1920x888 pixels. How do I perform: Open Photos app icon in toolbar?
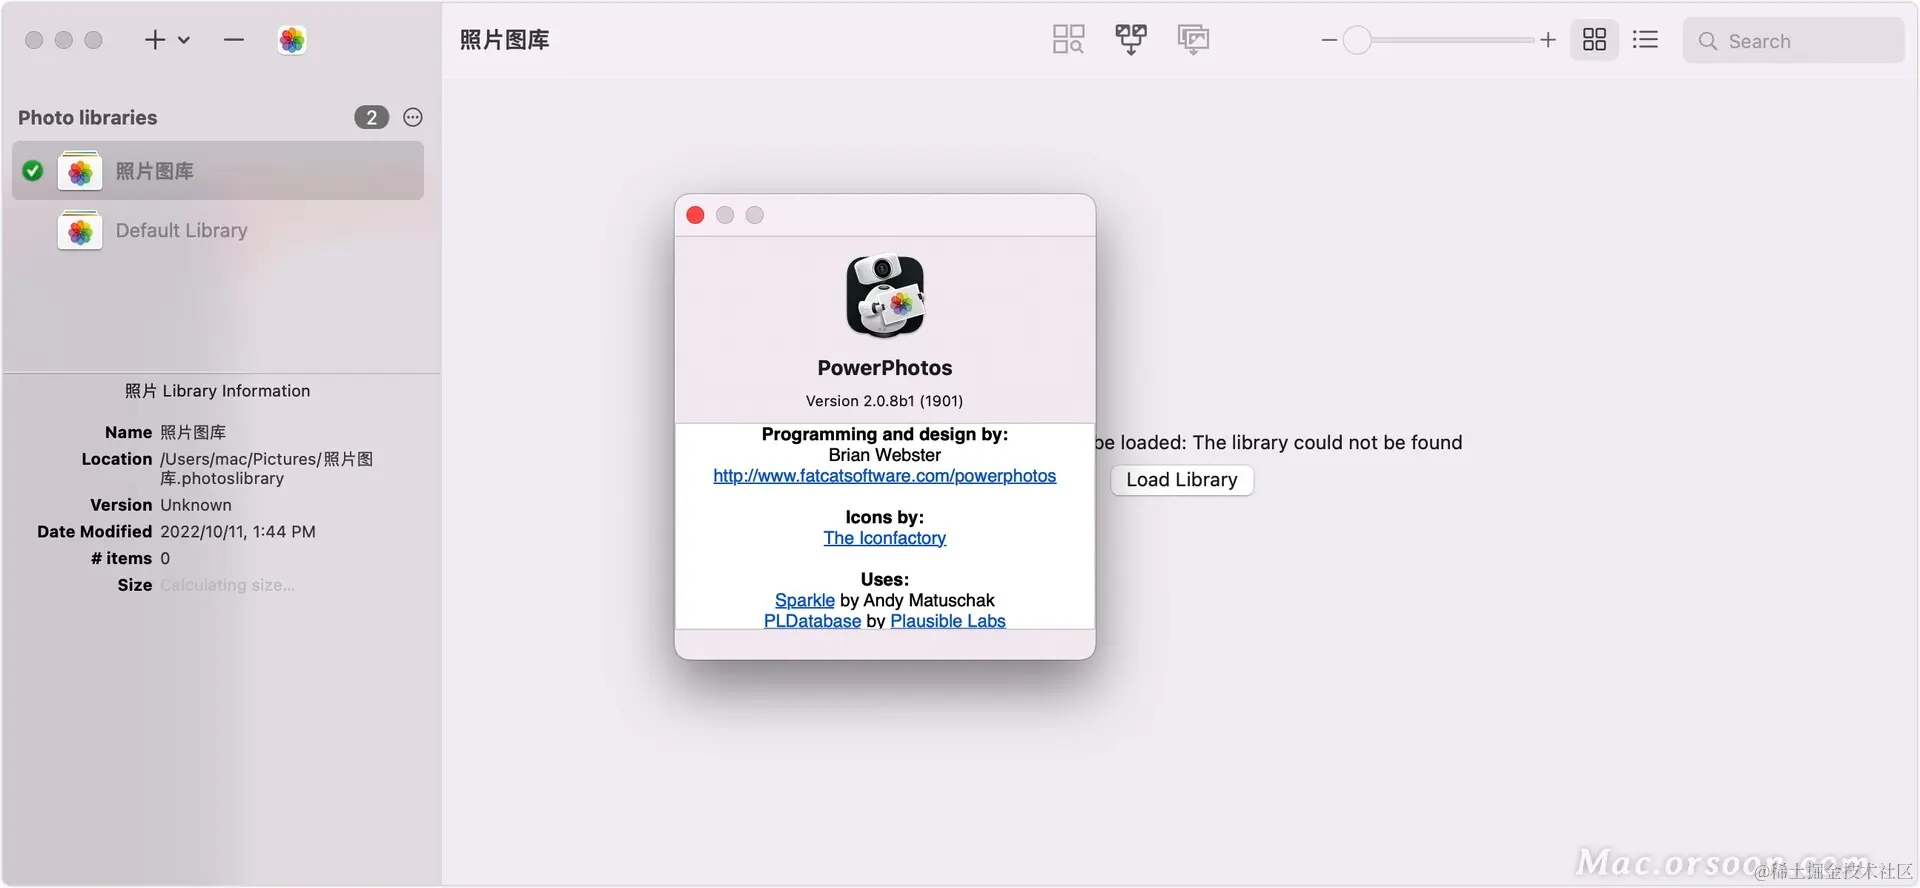[x=292, y=40]
